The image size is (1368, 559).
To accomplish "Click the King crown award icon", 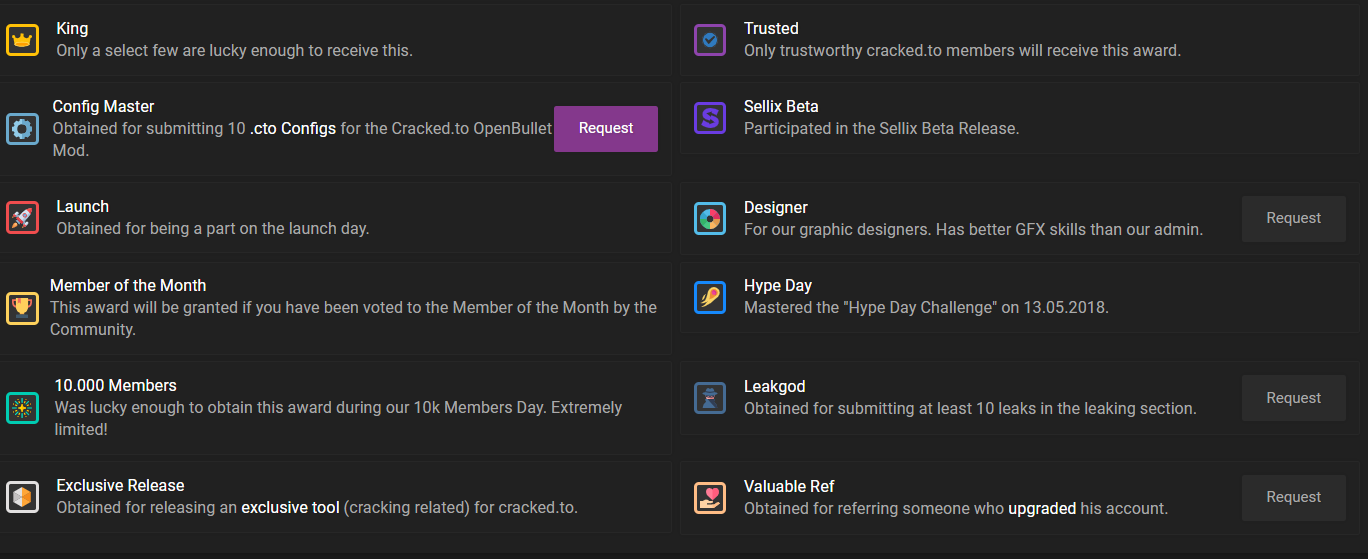I will tap(22, 40).
